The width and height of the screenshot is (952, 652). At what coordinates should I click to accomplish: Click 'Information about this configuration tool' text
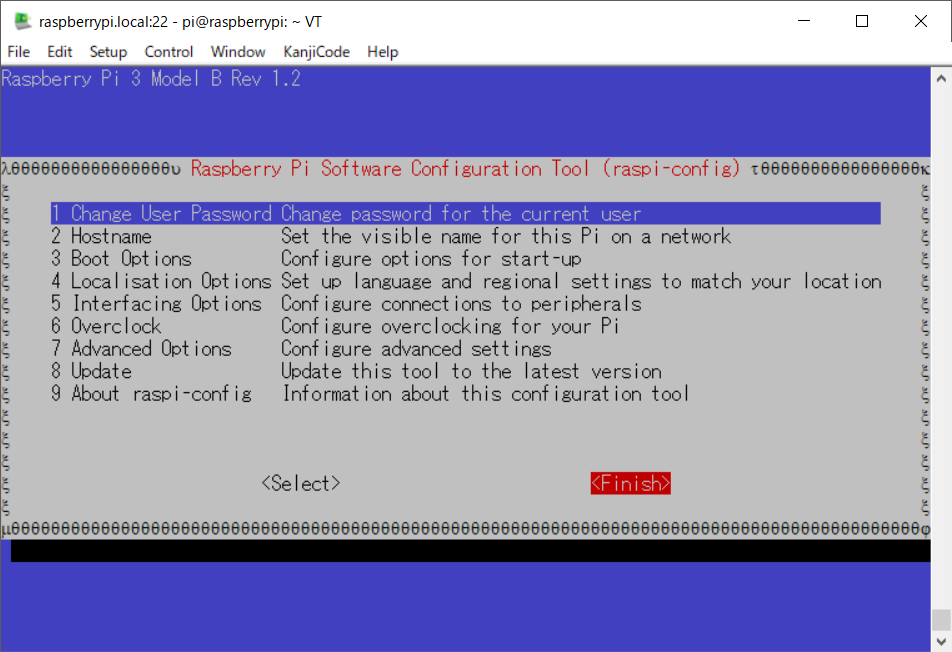point(486,393)
